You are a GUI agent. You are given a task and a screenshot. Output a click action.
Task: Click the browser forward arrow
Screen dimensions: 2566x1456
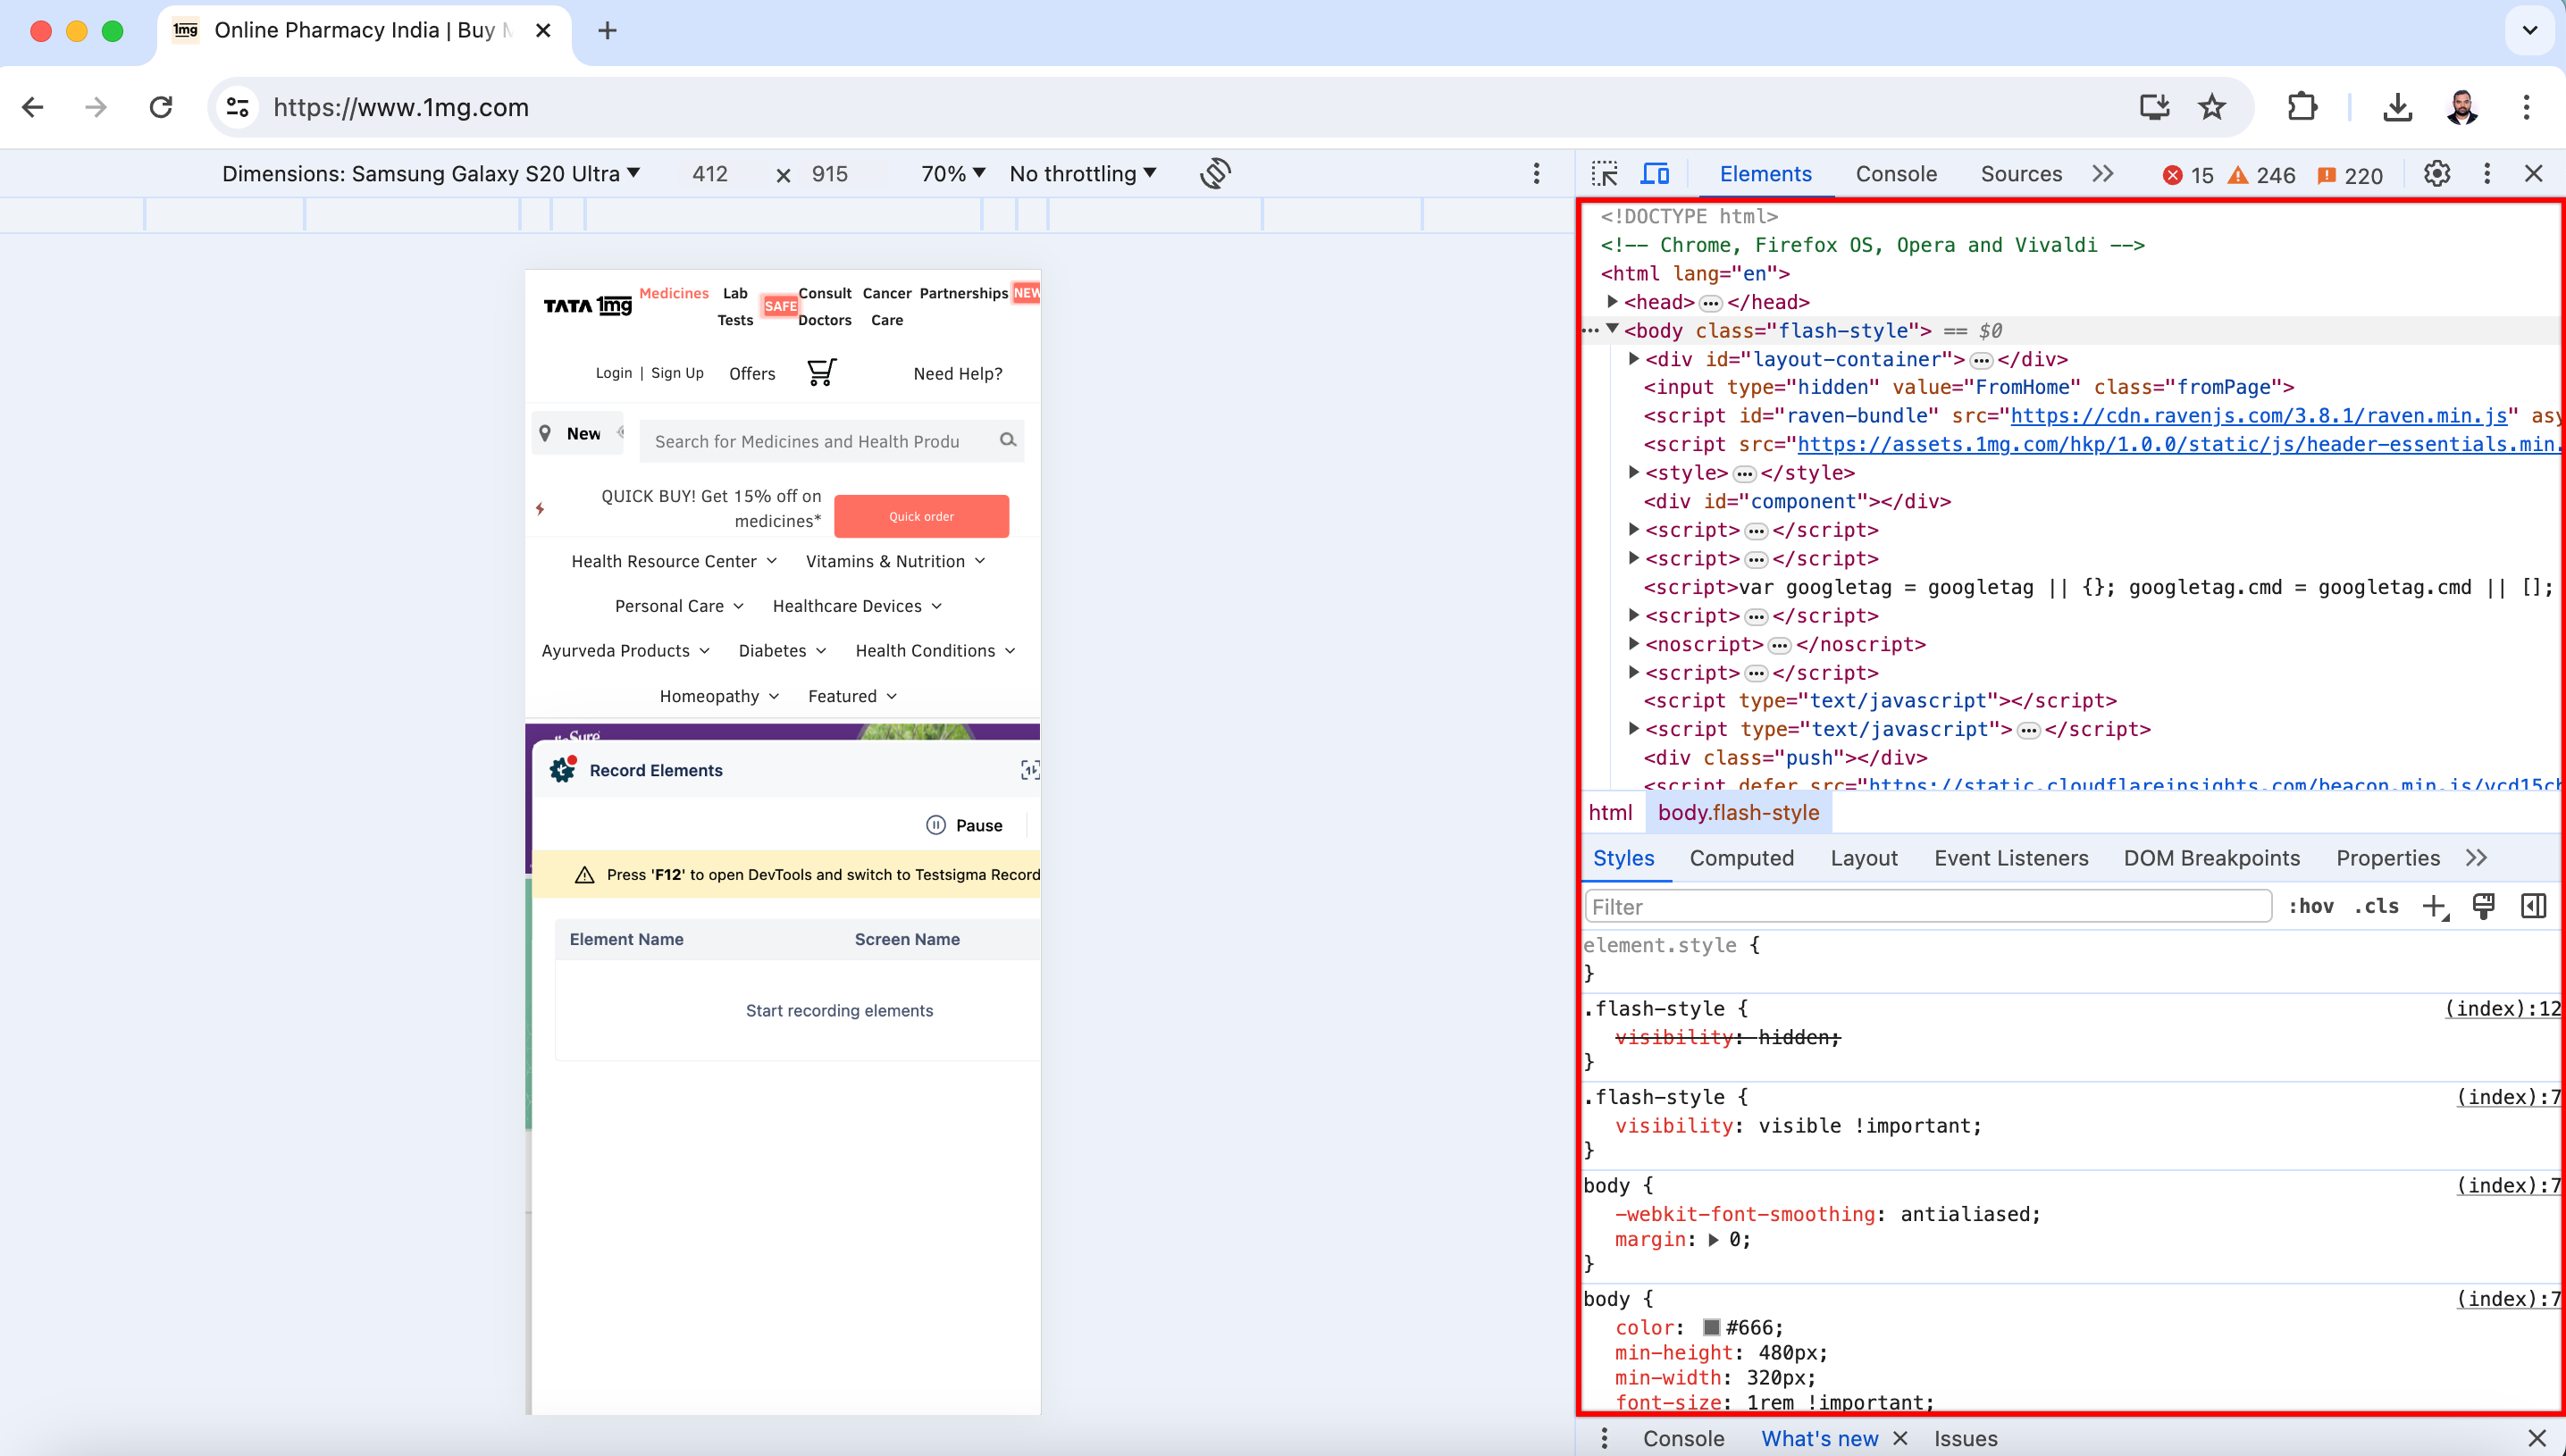click(x=96, y=107)
